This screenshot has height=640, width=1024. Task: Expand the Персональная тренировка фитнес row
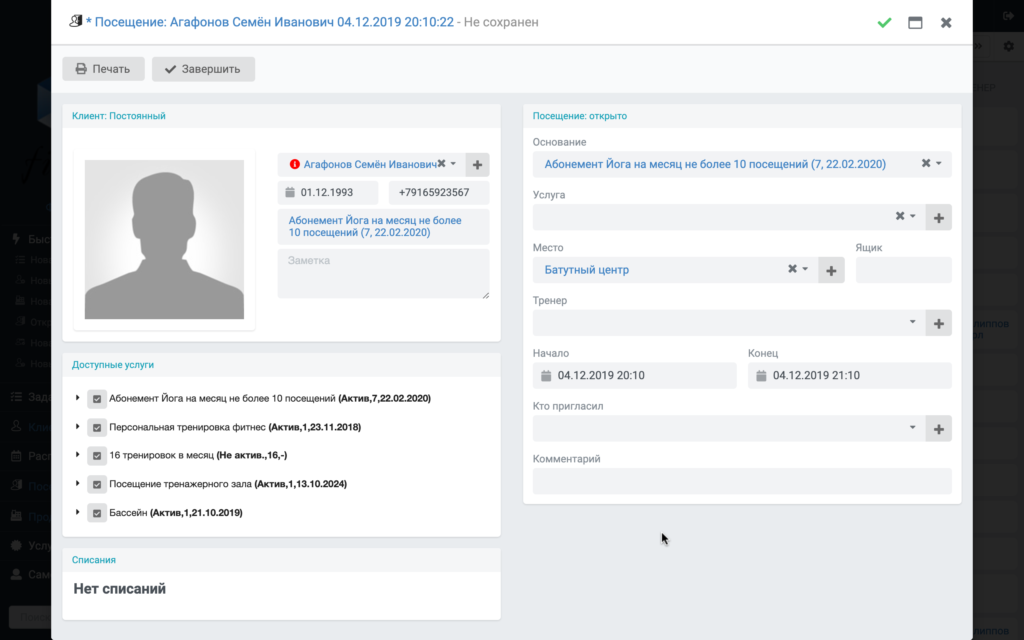77,426
